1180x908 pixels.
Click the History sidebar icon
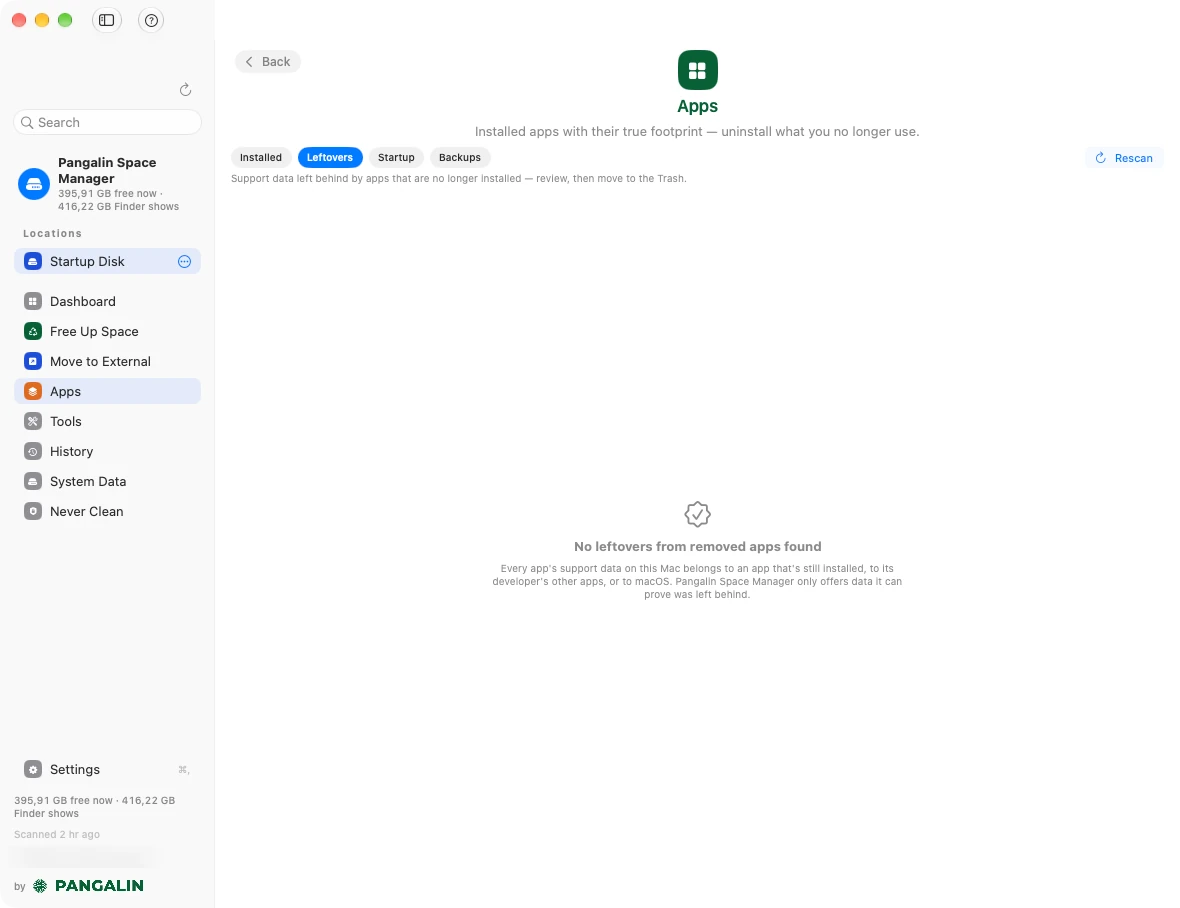(33, 452)
